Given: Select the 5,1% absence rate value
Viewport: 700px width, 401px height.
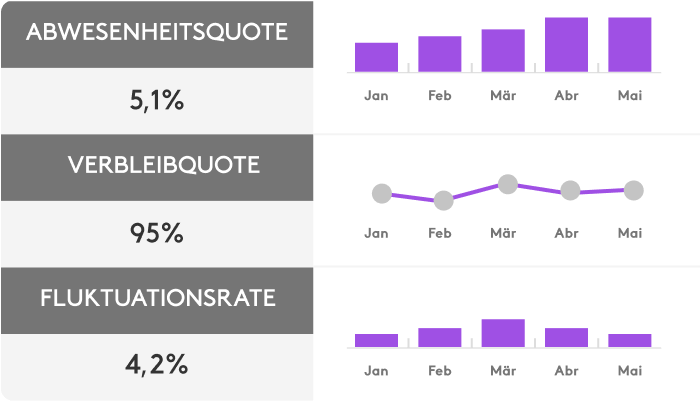Looking at the screenshot, I should click(157, 100).
